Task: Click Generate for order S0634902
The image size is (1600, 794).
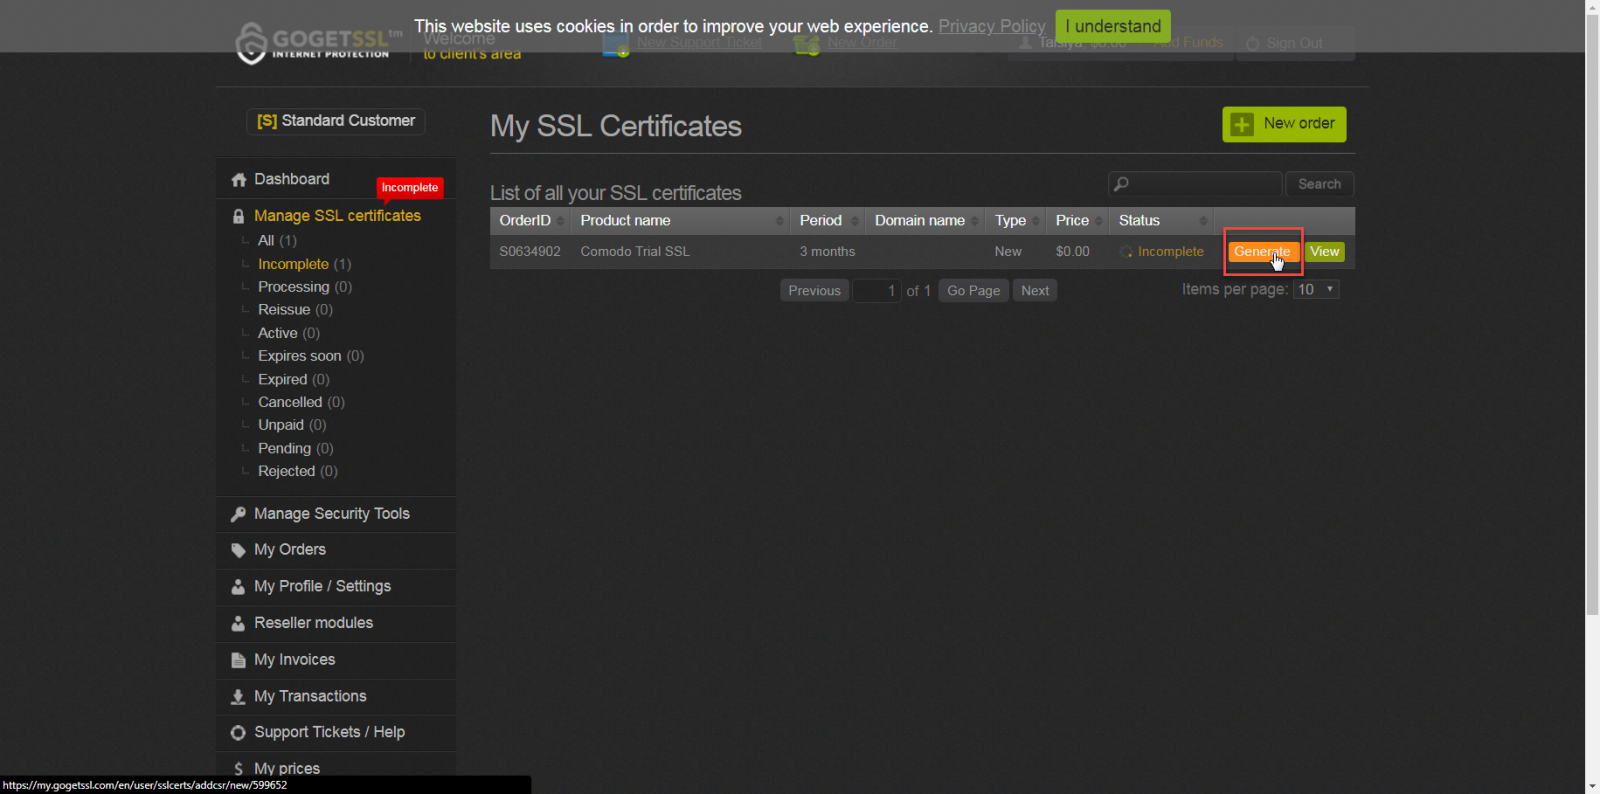Action: (1263, 252)
